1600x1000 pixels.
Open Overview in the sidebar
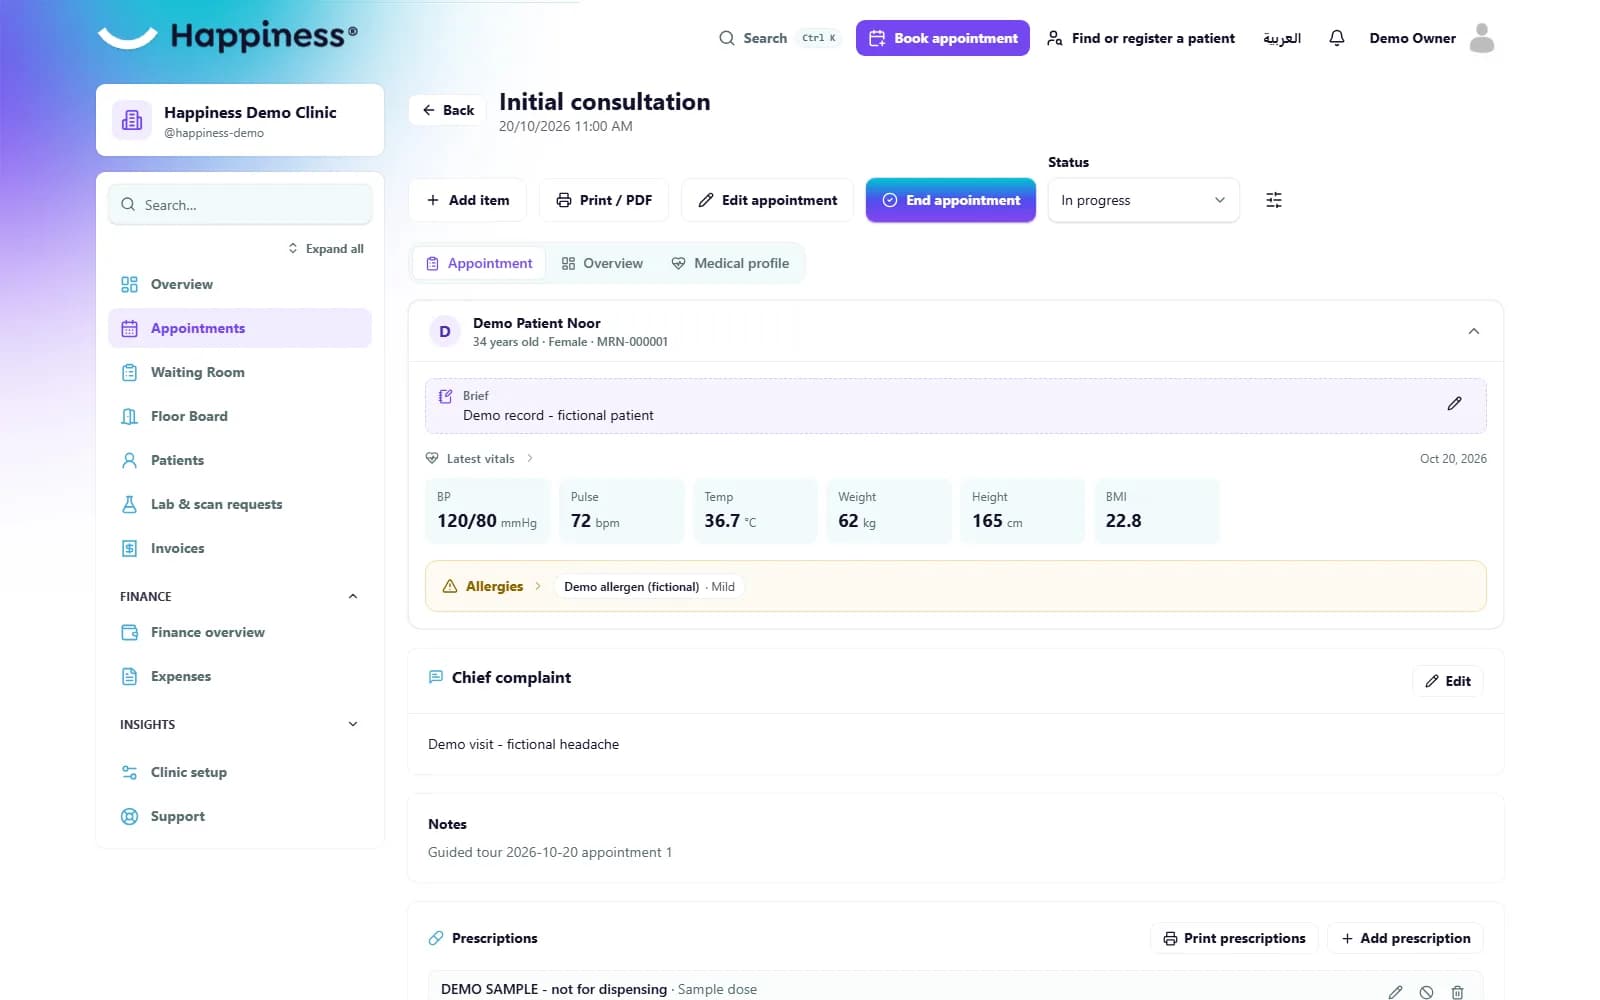(x=240, y=284)
